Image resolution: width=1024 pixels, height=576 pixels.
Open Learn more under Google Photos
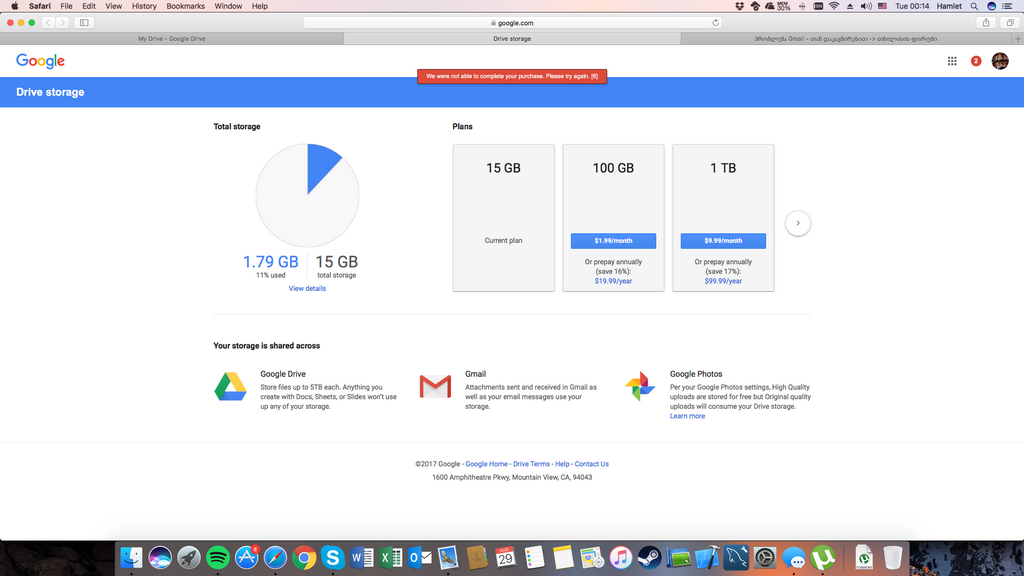pos(687,416)
